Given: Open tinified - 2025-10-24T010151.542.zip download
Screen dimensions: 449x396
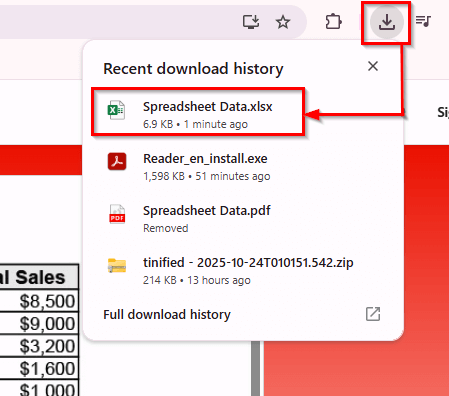Looking at the screenshot, I should [243, 271].
